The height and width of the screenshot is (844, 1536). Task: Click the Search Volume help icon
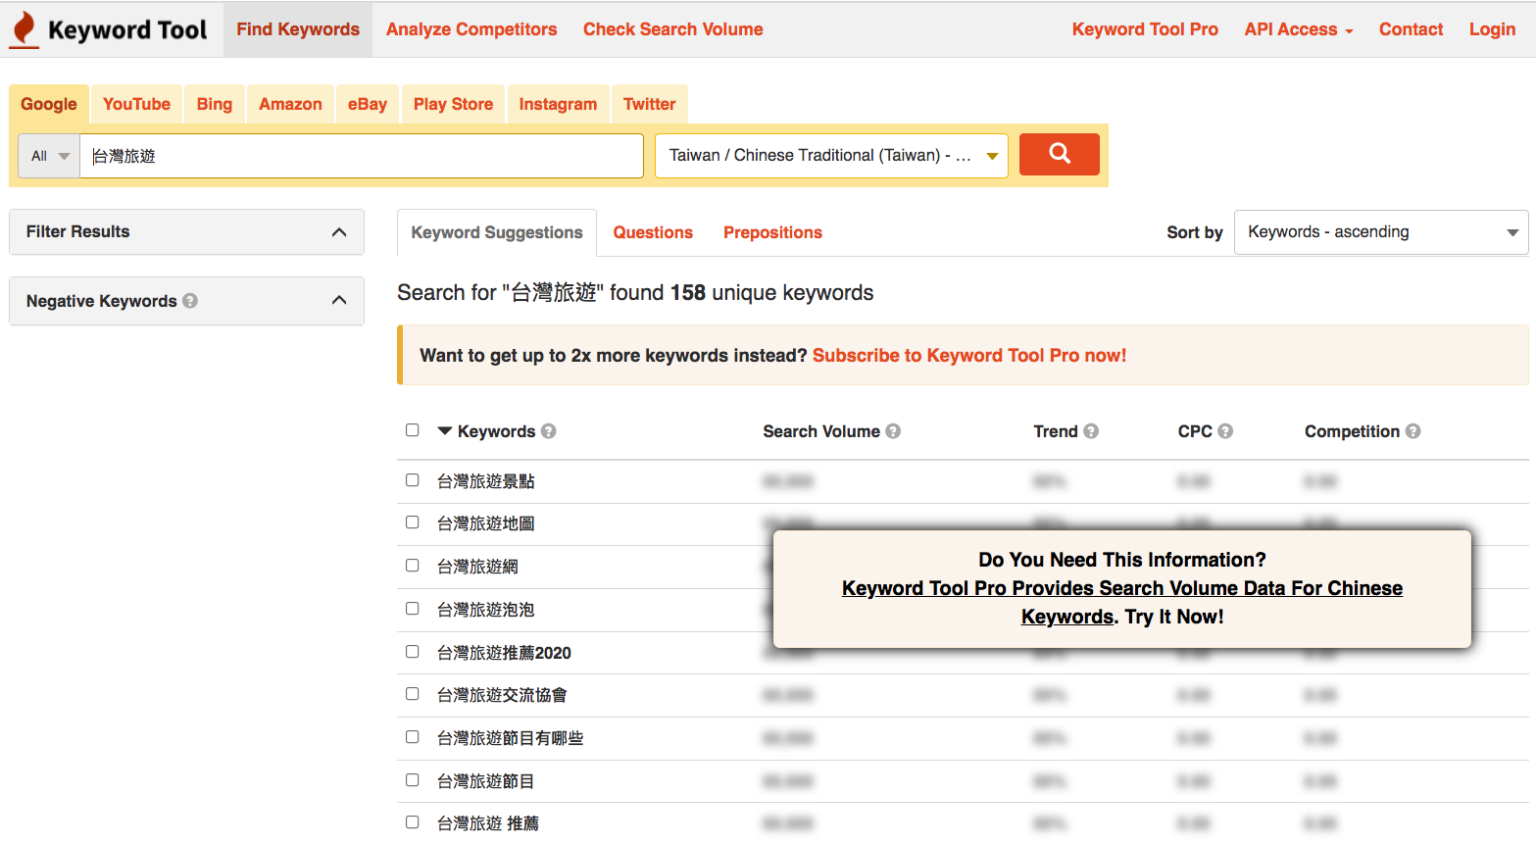coord(893,431)
